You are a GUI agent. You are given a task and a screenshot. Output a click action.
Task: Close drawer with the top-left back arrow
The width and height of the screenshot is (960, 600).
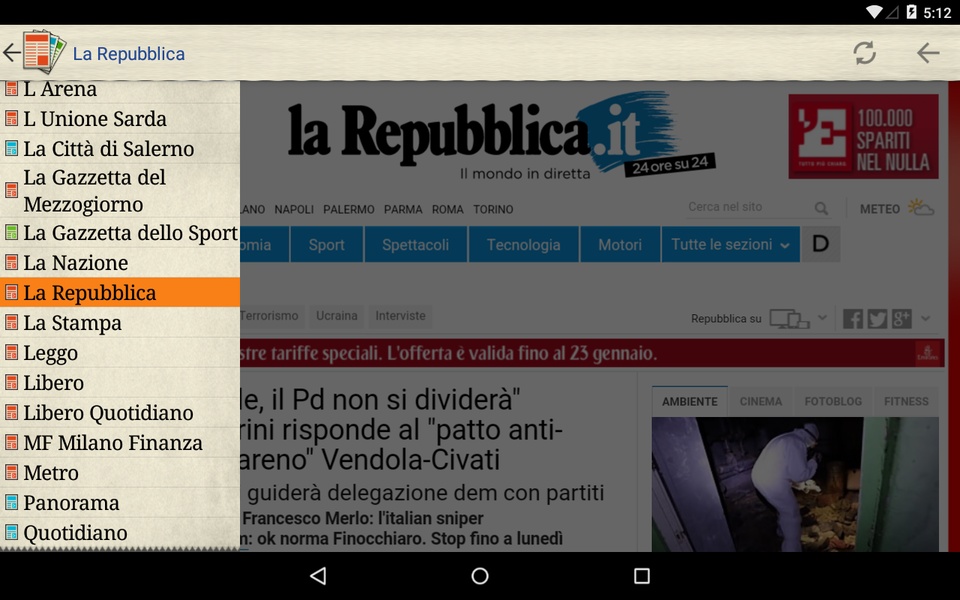click(11, 53)
